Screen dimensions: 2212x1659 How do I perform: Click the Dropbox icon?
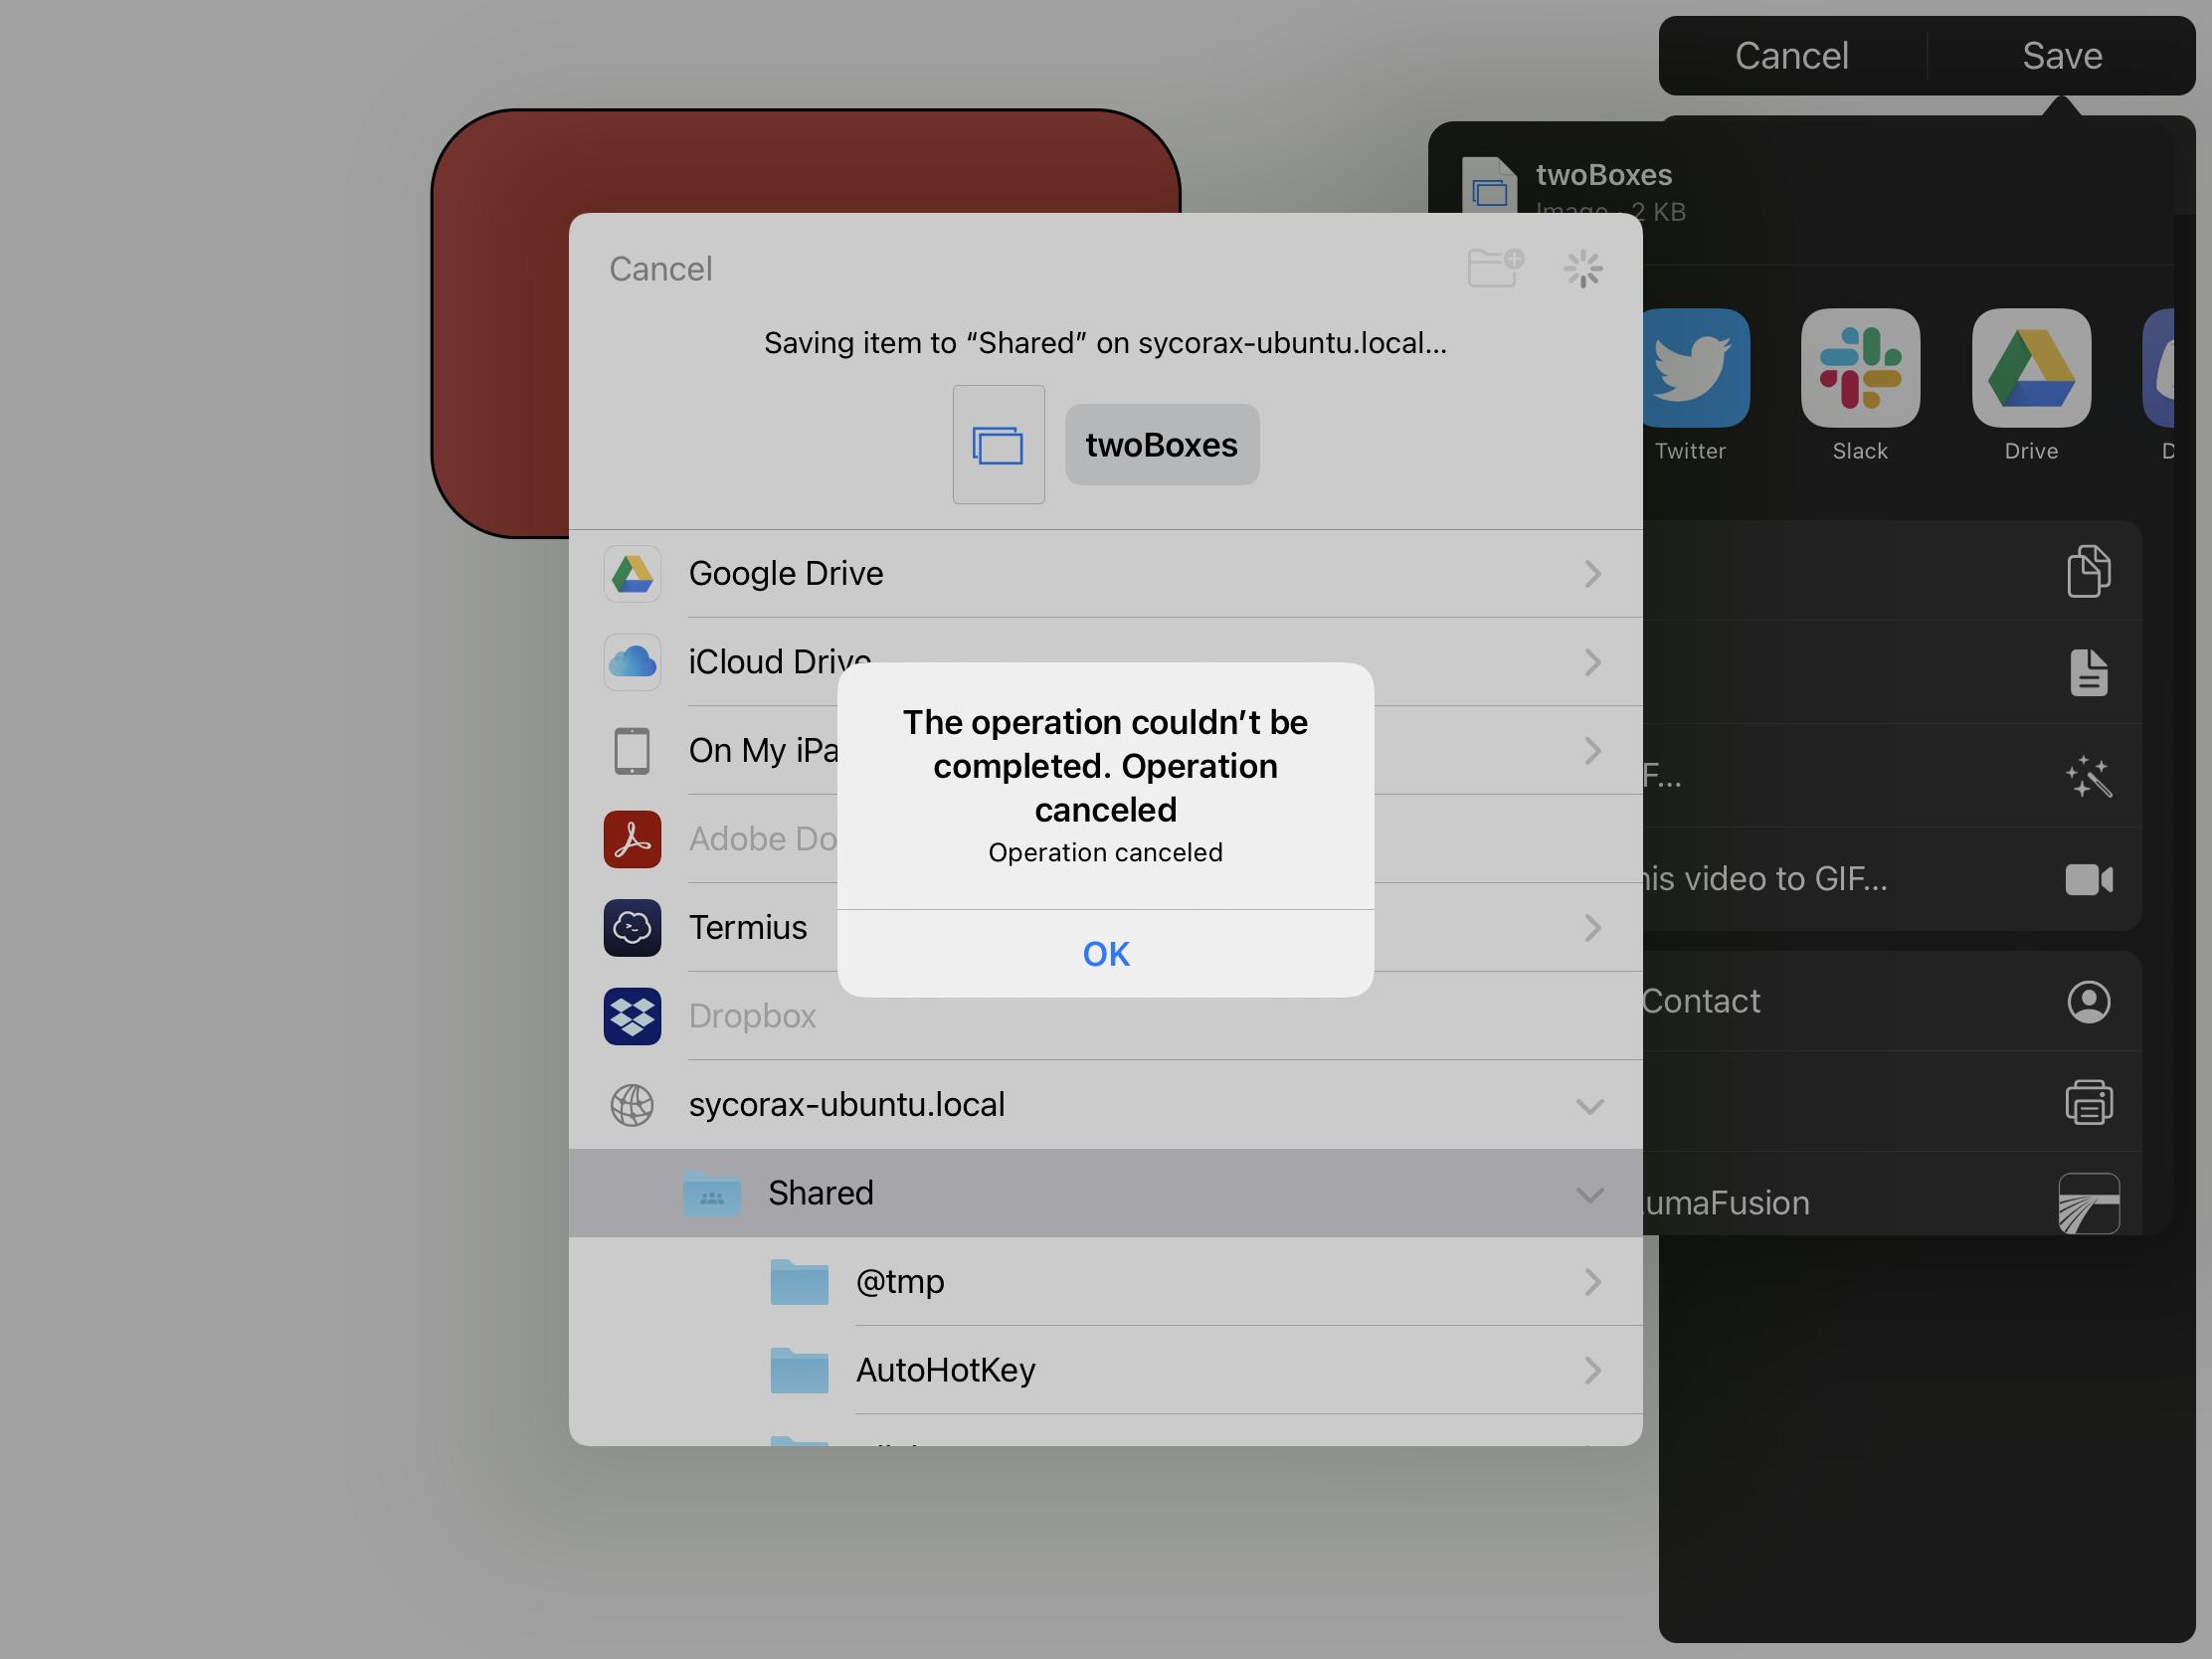(x=631, y=1014)
